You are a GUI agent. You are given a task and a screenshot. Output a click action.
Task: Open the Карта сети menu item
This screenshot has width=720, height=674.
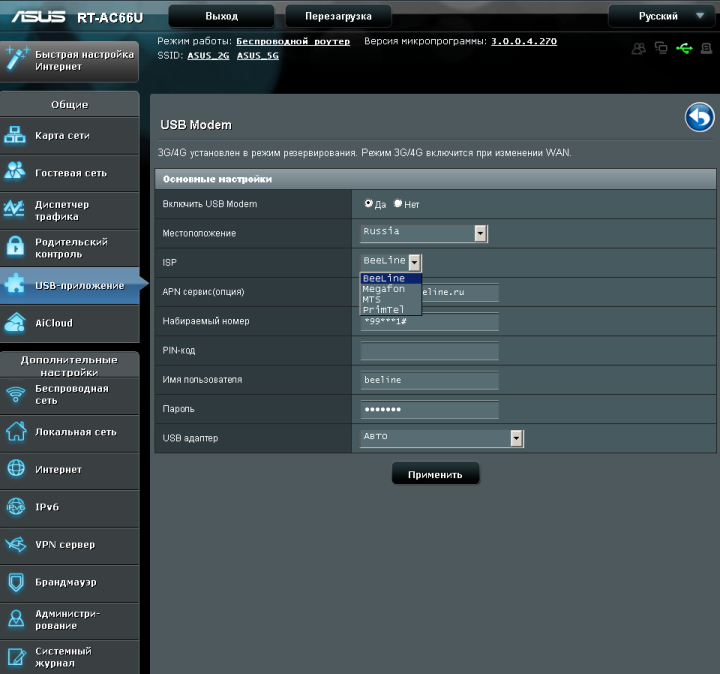click(x=69, y=135)
